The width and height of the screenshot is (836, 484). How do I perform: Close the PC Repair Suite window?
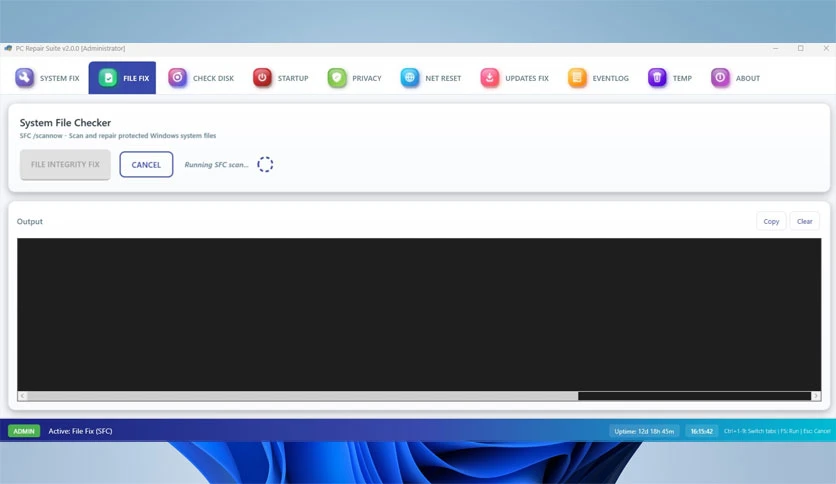(x=826, y=48)
